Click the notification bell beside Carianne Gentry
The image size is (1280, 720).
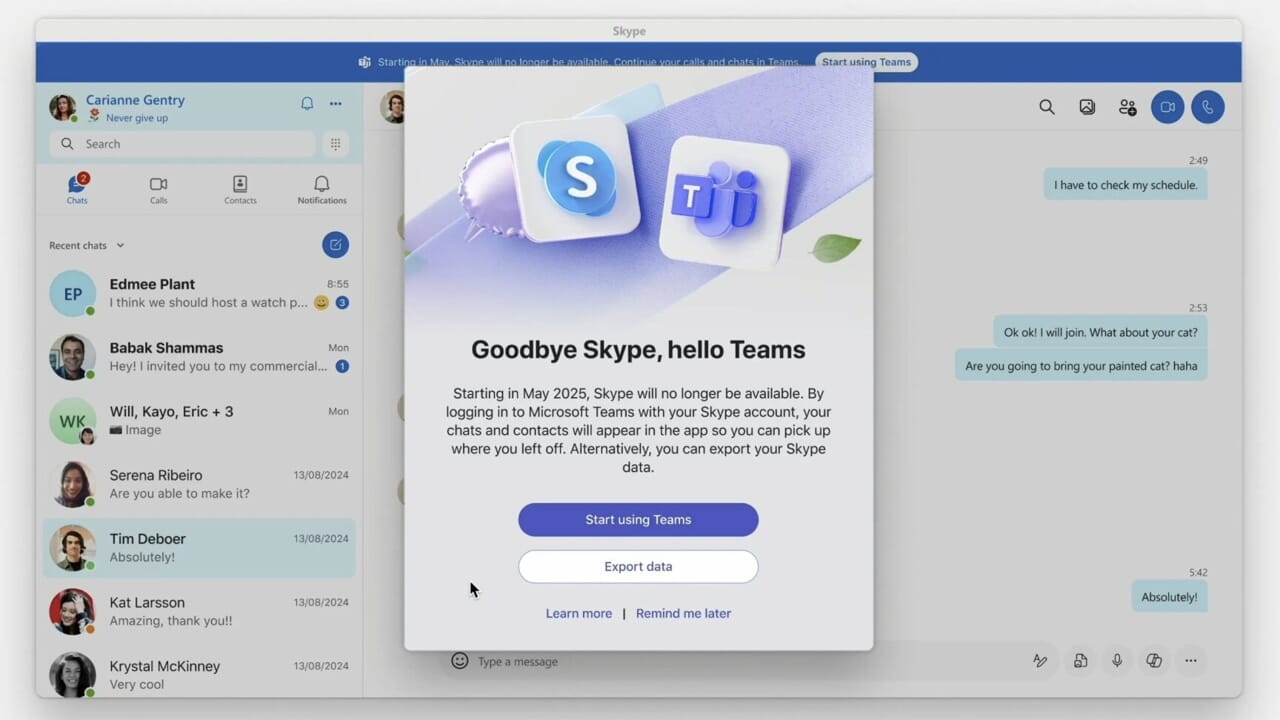[x=307, y=103]
